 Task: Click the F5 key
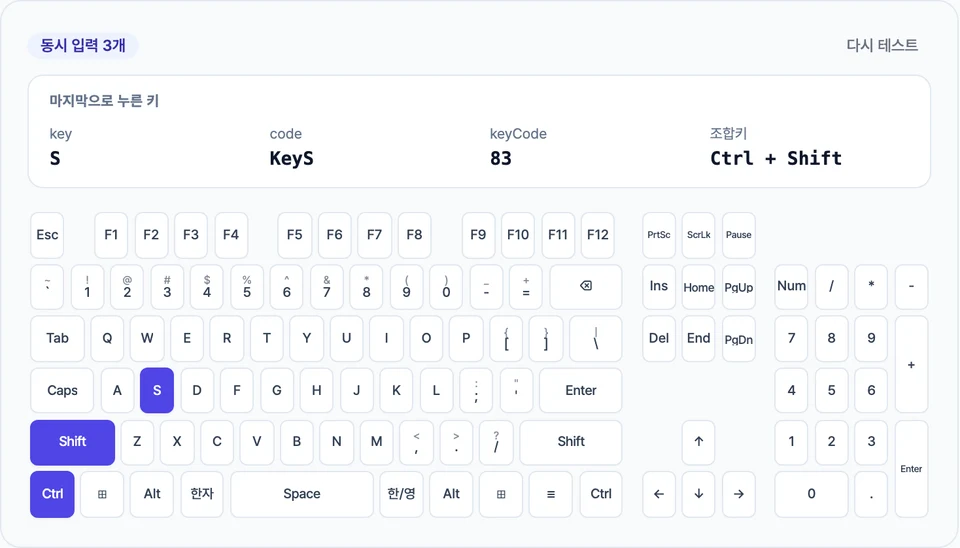pos(294,235)
